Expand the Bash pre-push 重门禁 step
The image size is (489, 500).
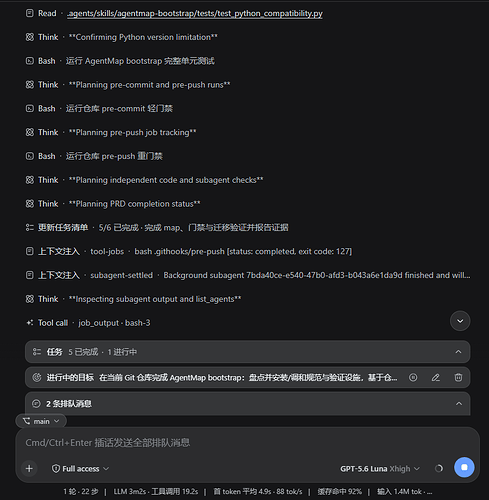click(x=94, y=156)
